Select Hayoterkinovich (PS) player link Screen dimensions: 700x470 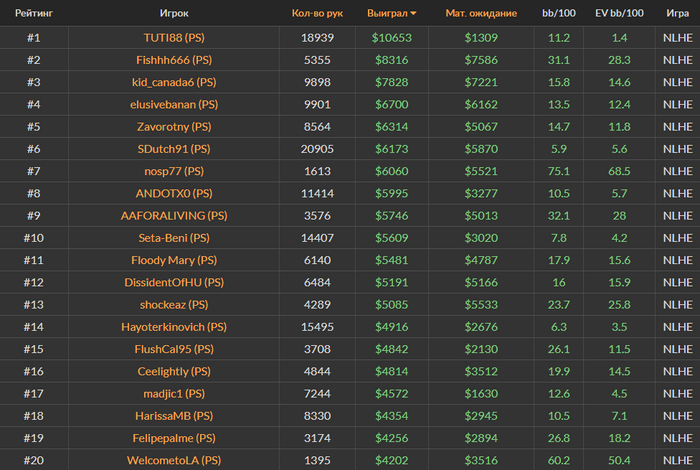[x=174, y=327]
